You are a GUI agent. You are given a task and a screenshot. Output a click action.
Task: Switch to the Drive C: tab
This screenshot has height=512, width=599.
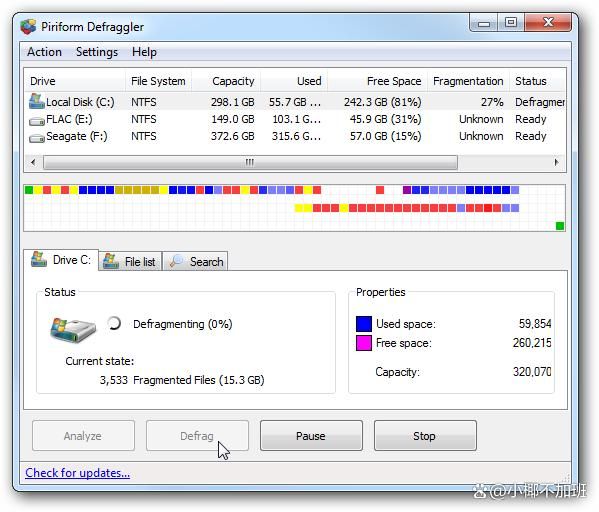(61, 260)
